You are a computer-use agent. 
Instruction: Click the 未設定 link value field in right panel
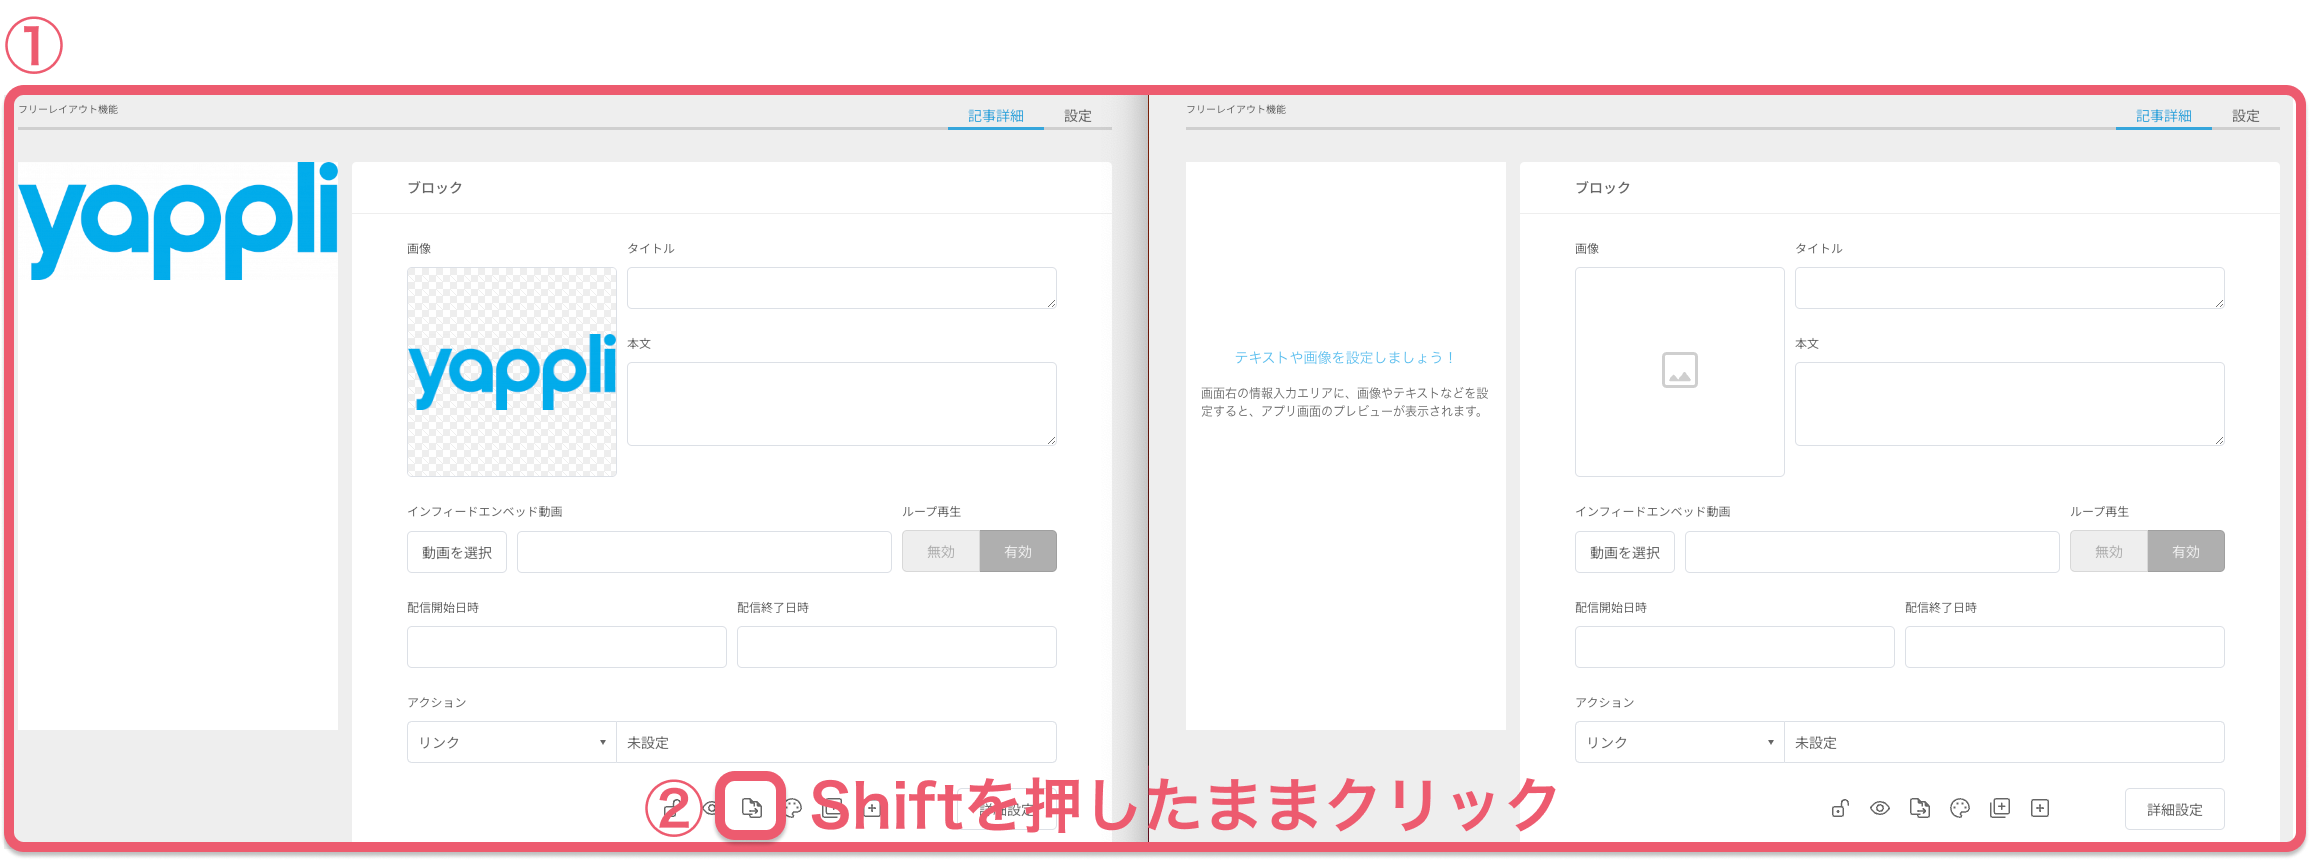pyautogui.click(x=2005, y=742)
